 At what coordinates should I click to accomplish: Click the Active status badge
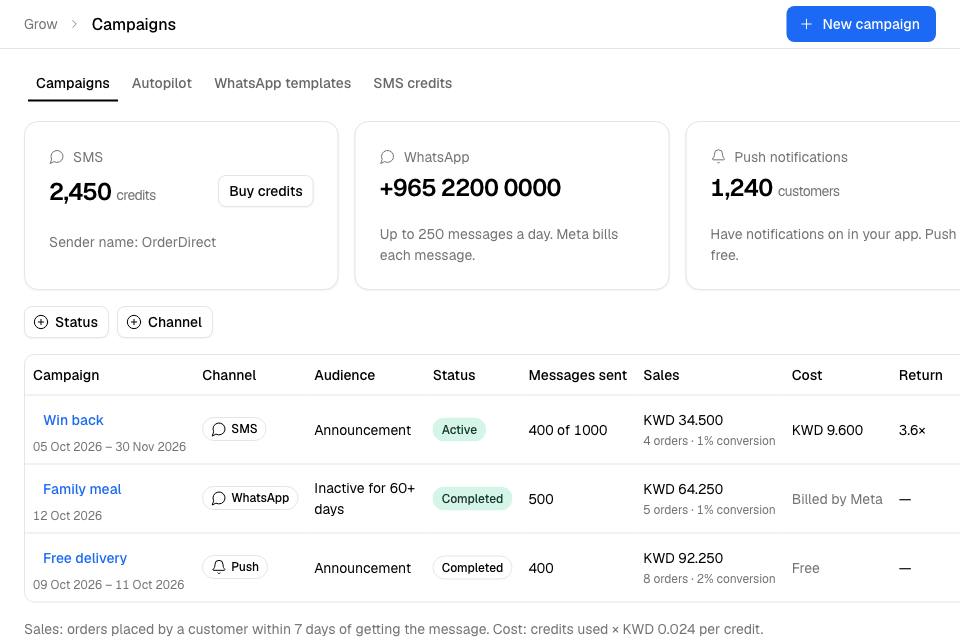[459, 430]
